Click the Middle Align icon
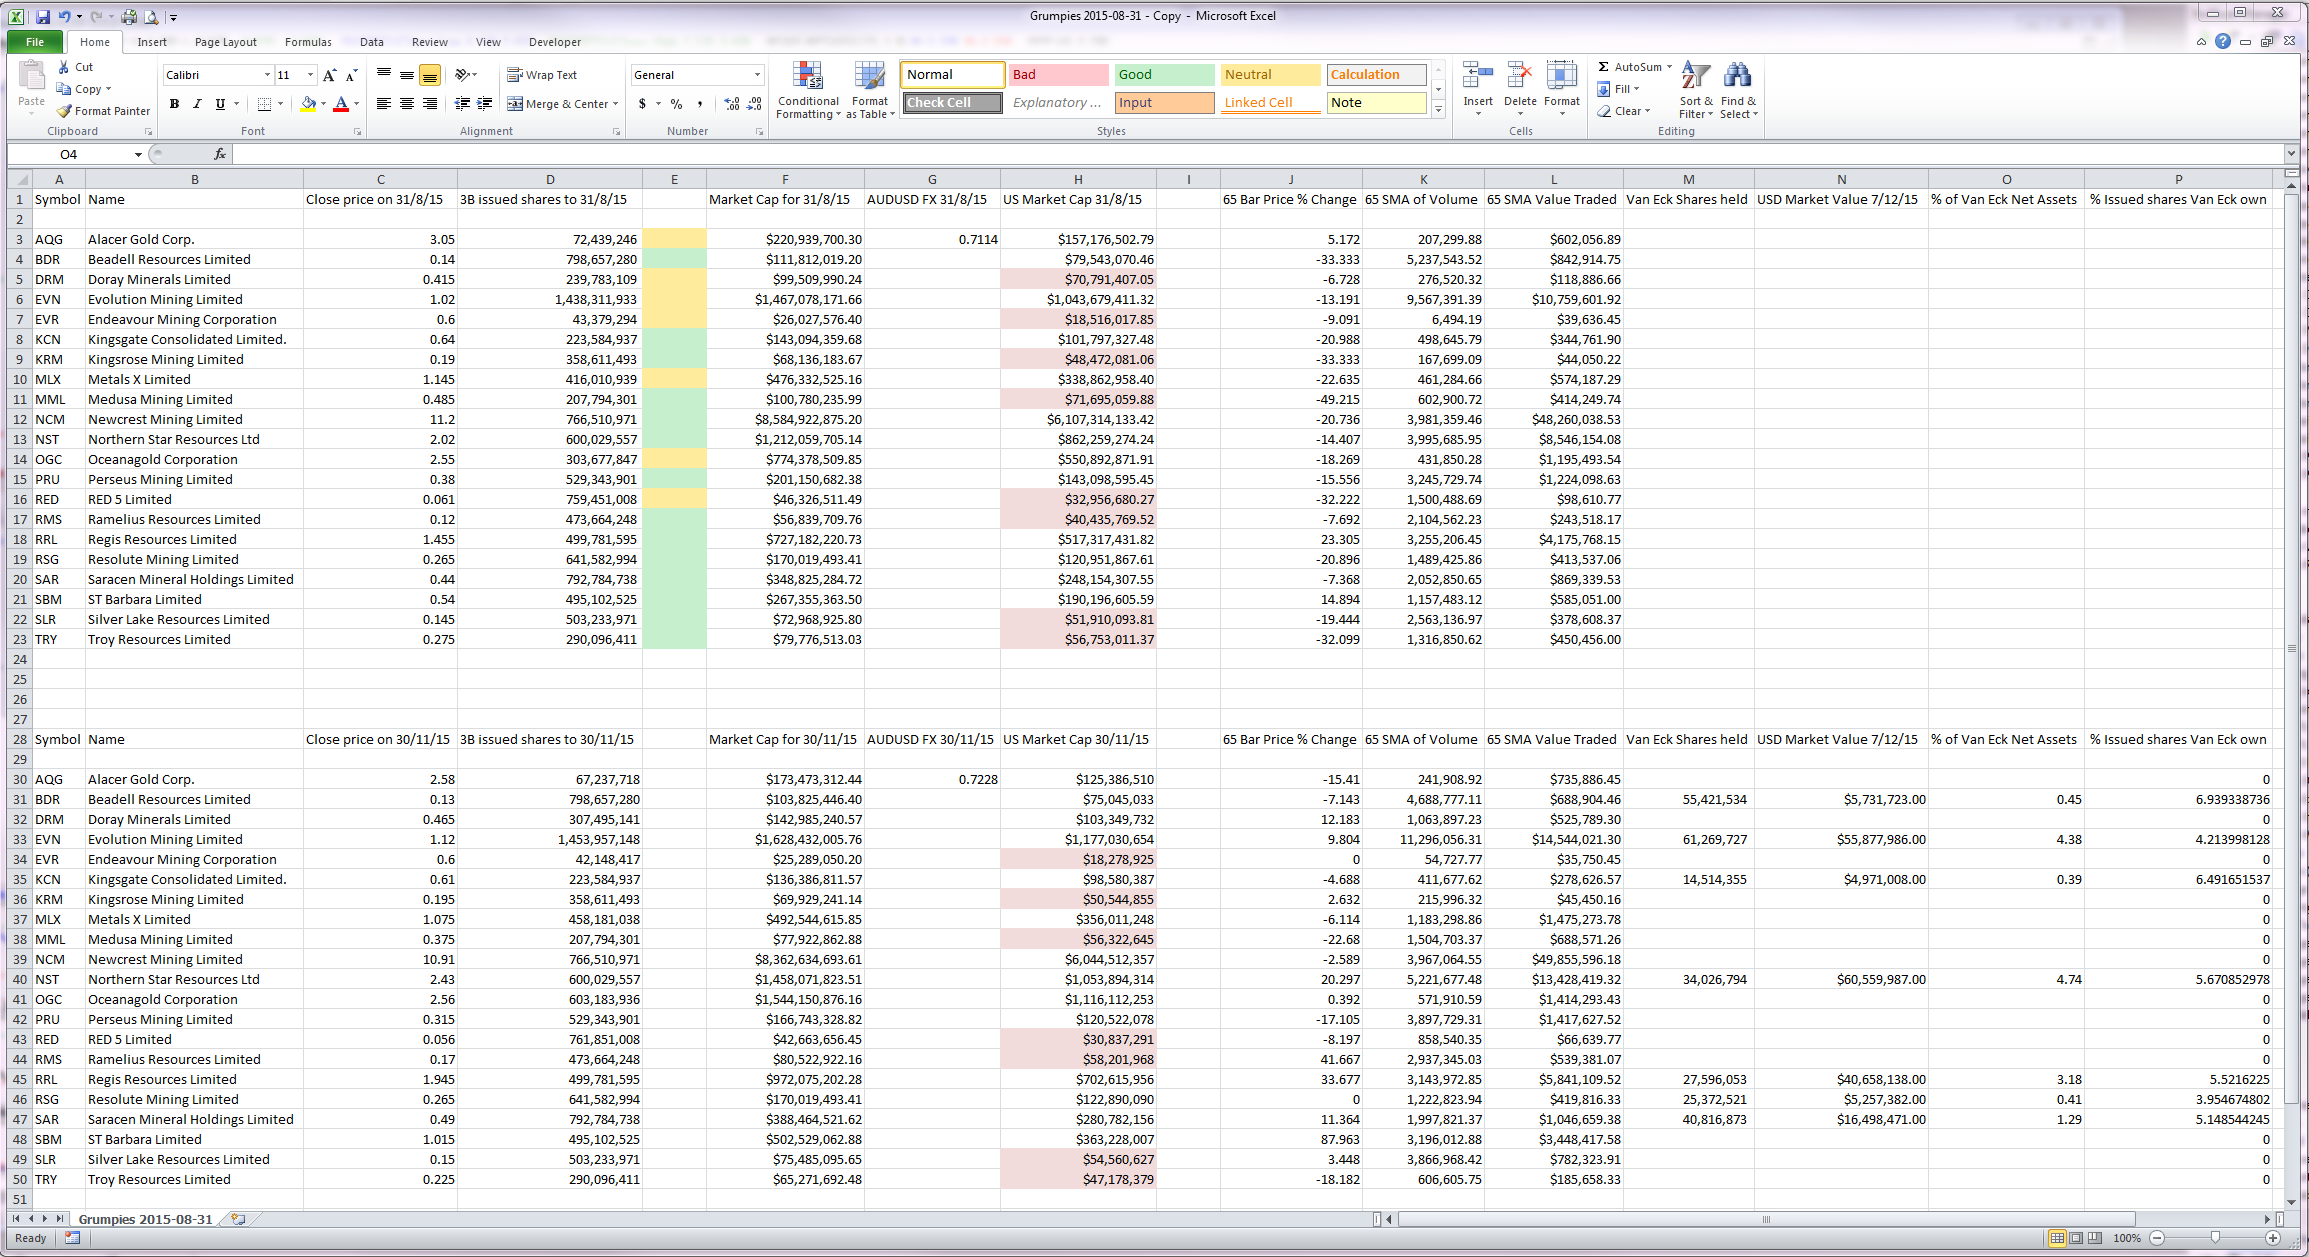Screen dimensions: 2309x1257 click(407, 75)
